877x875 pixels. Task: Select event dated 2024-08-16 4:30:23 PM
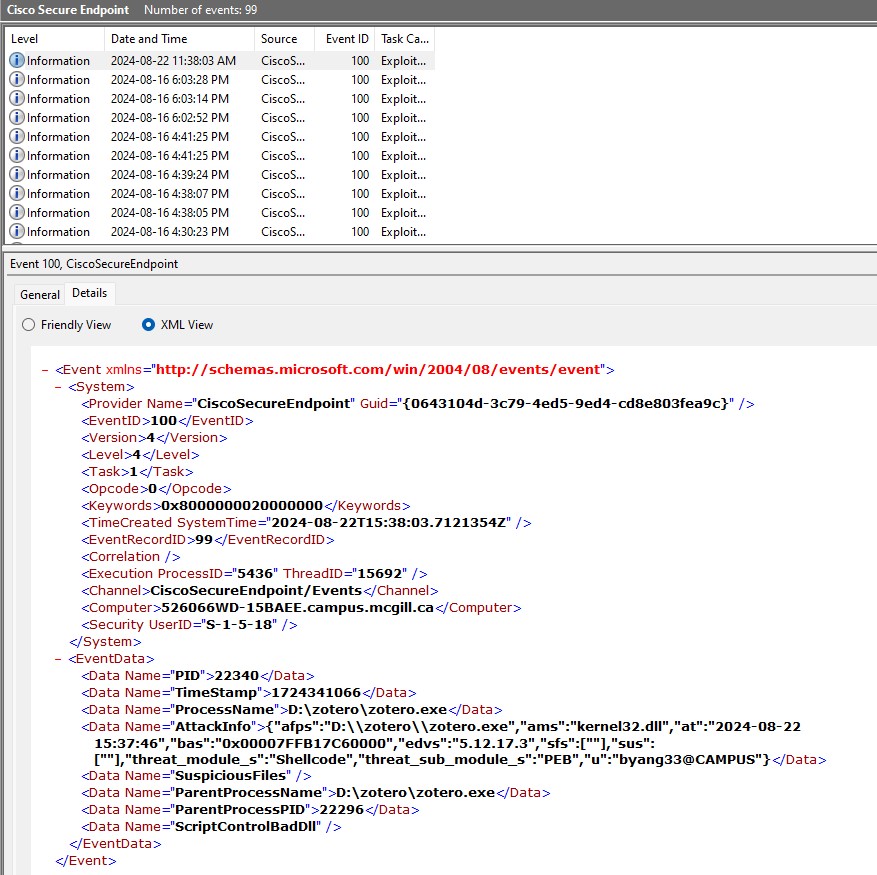220,232
